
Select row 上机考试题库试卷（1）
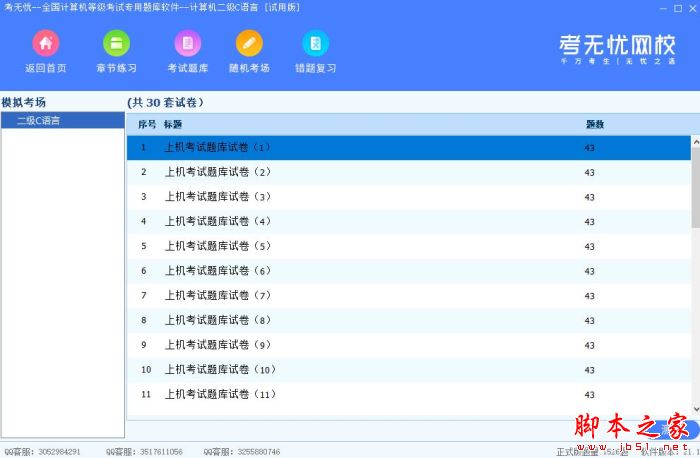point(409,148)
